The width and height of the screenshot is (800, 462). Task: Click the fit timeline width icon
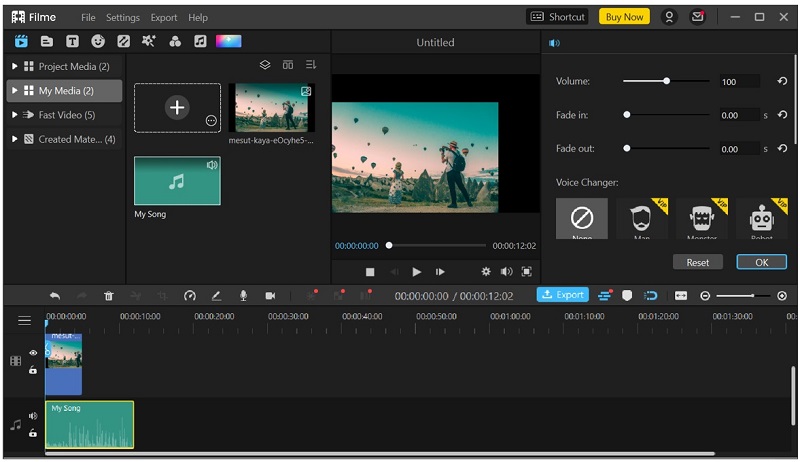(681, 296)
